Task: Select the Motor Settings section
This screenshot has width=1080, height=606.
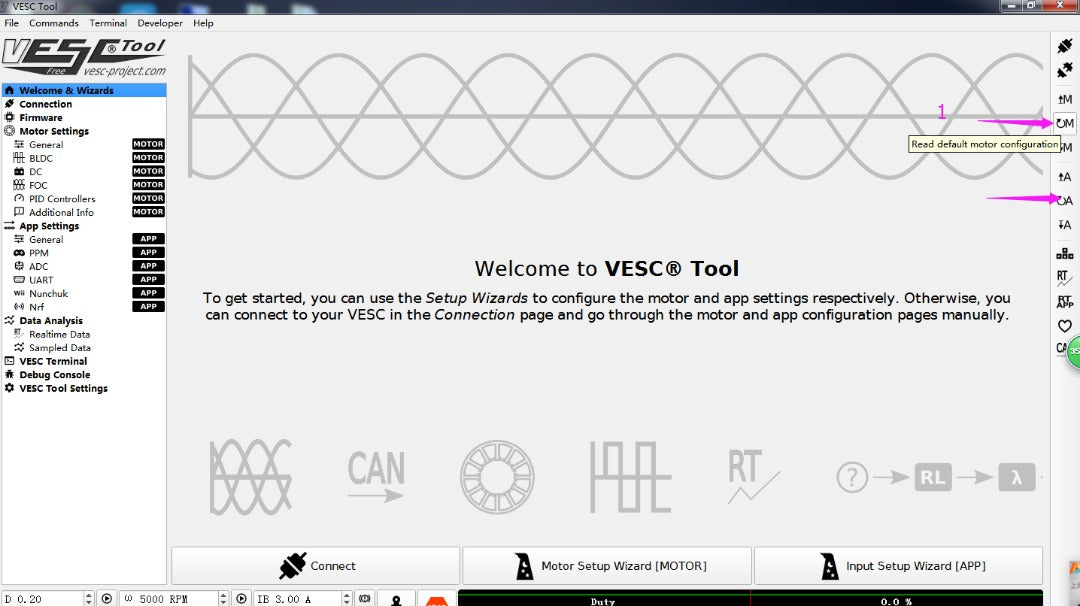Action: [x=84, y=131]
